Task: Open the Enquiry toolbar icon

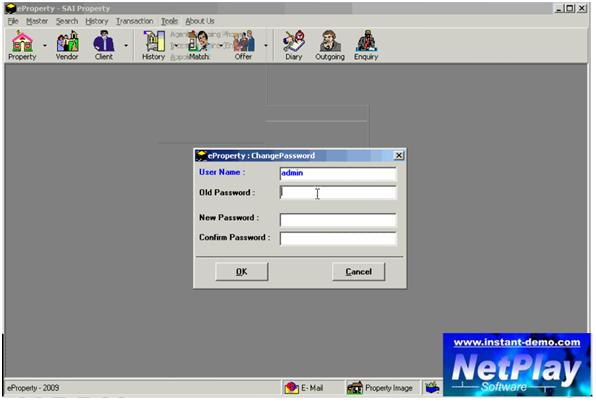Action: tap(366, 45)
